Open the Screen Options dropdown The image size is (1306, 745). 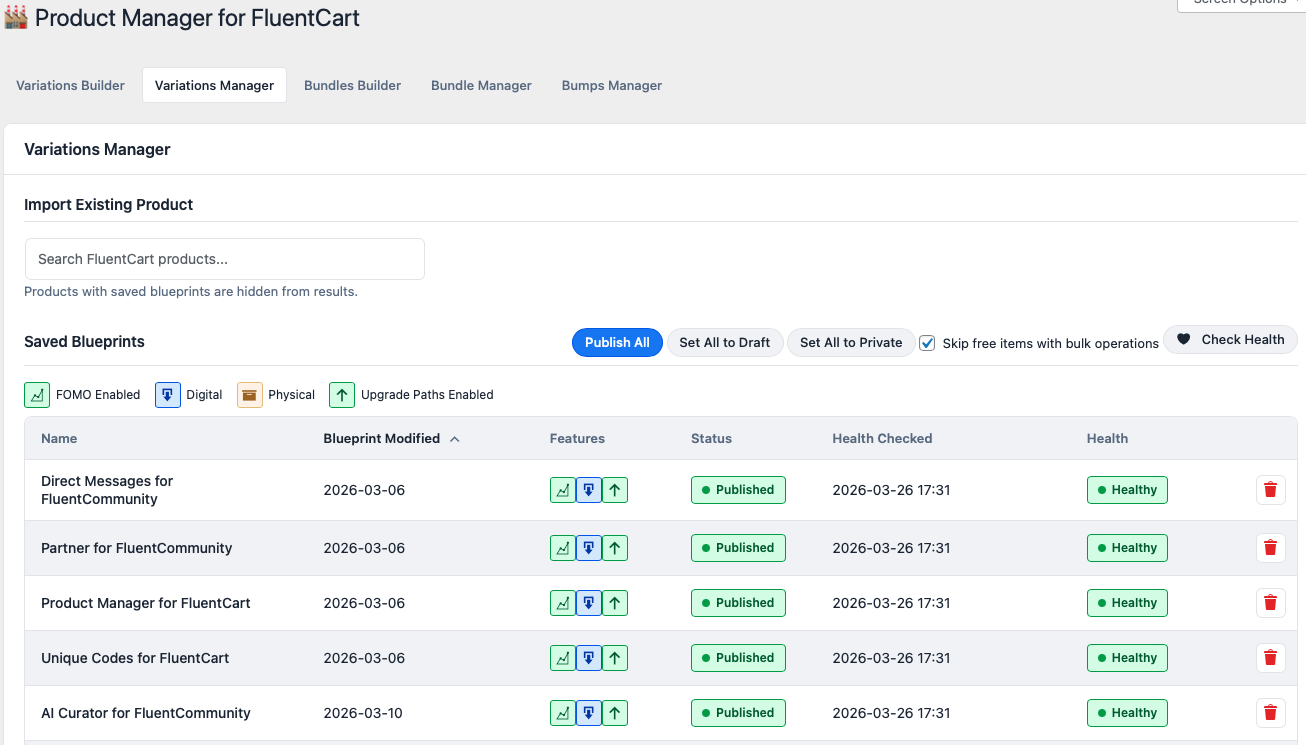1241,3
